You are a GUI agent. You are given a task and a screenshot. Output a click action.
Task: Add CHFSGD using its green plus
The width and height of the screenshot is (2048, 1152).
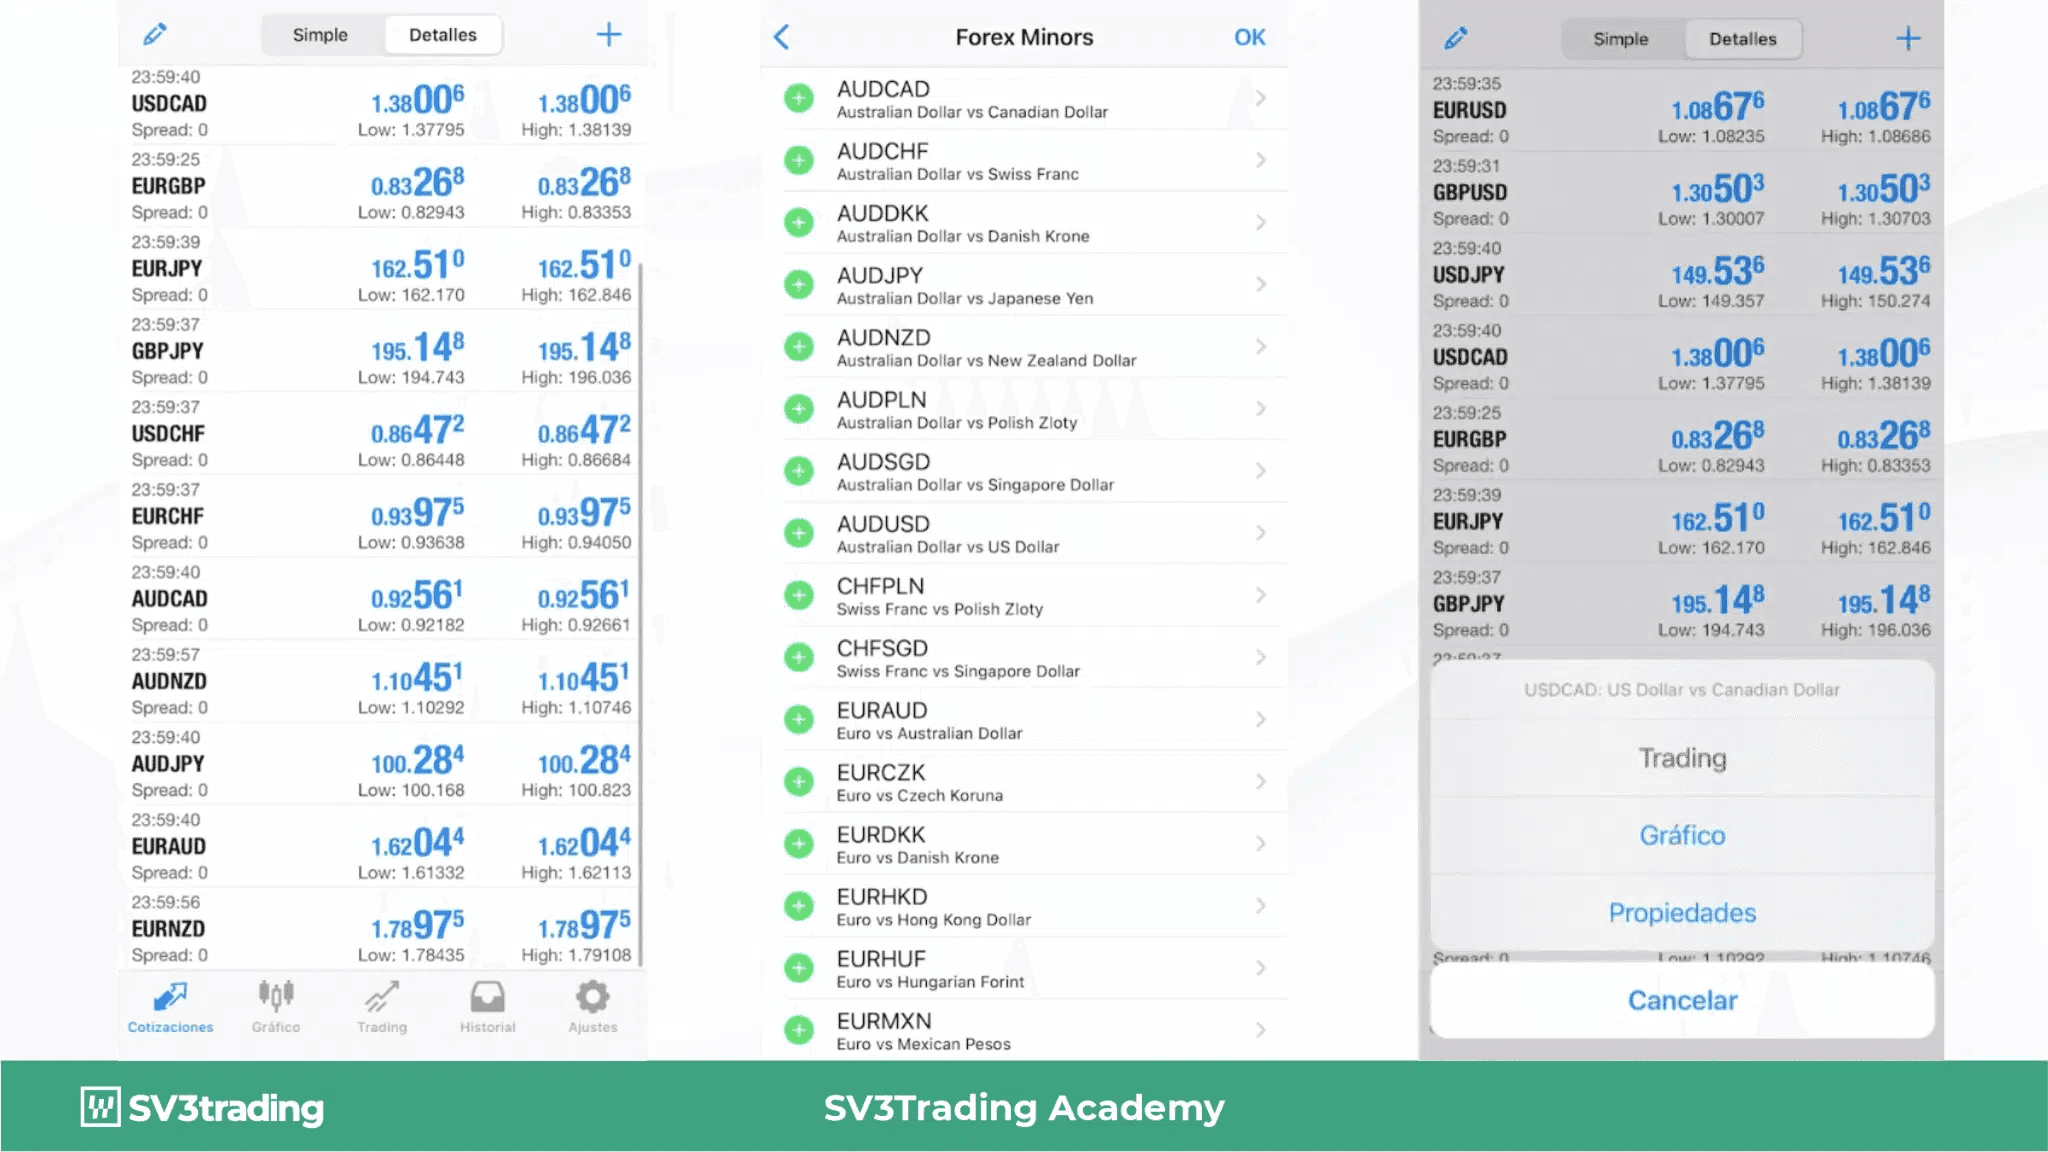(x=799, y=658)
